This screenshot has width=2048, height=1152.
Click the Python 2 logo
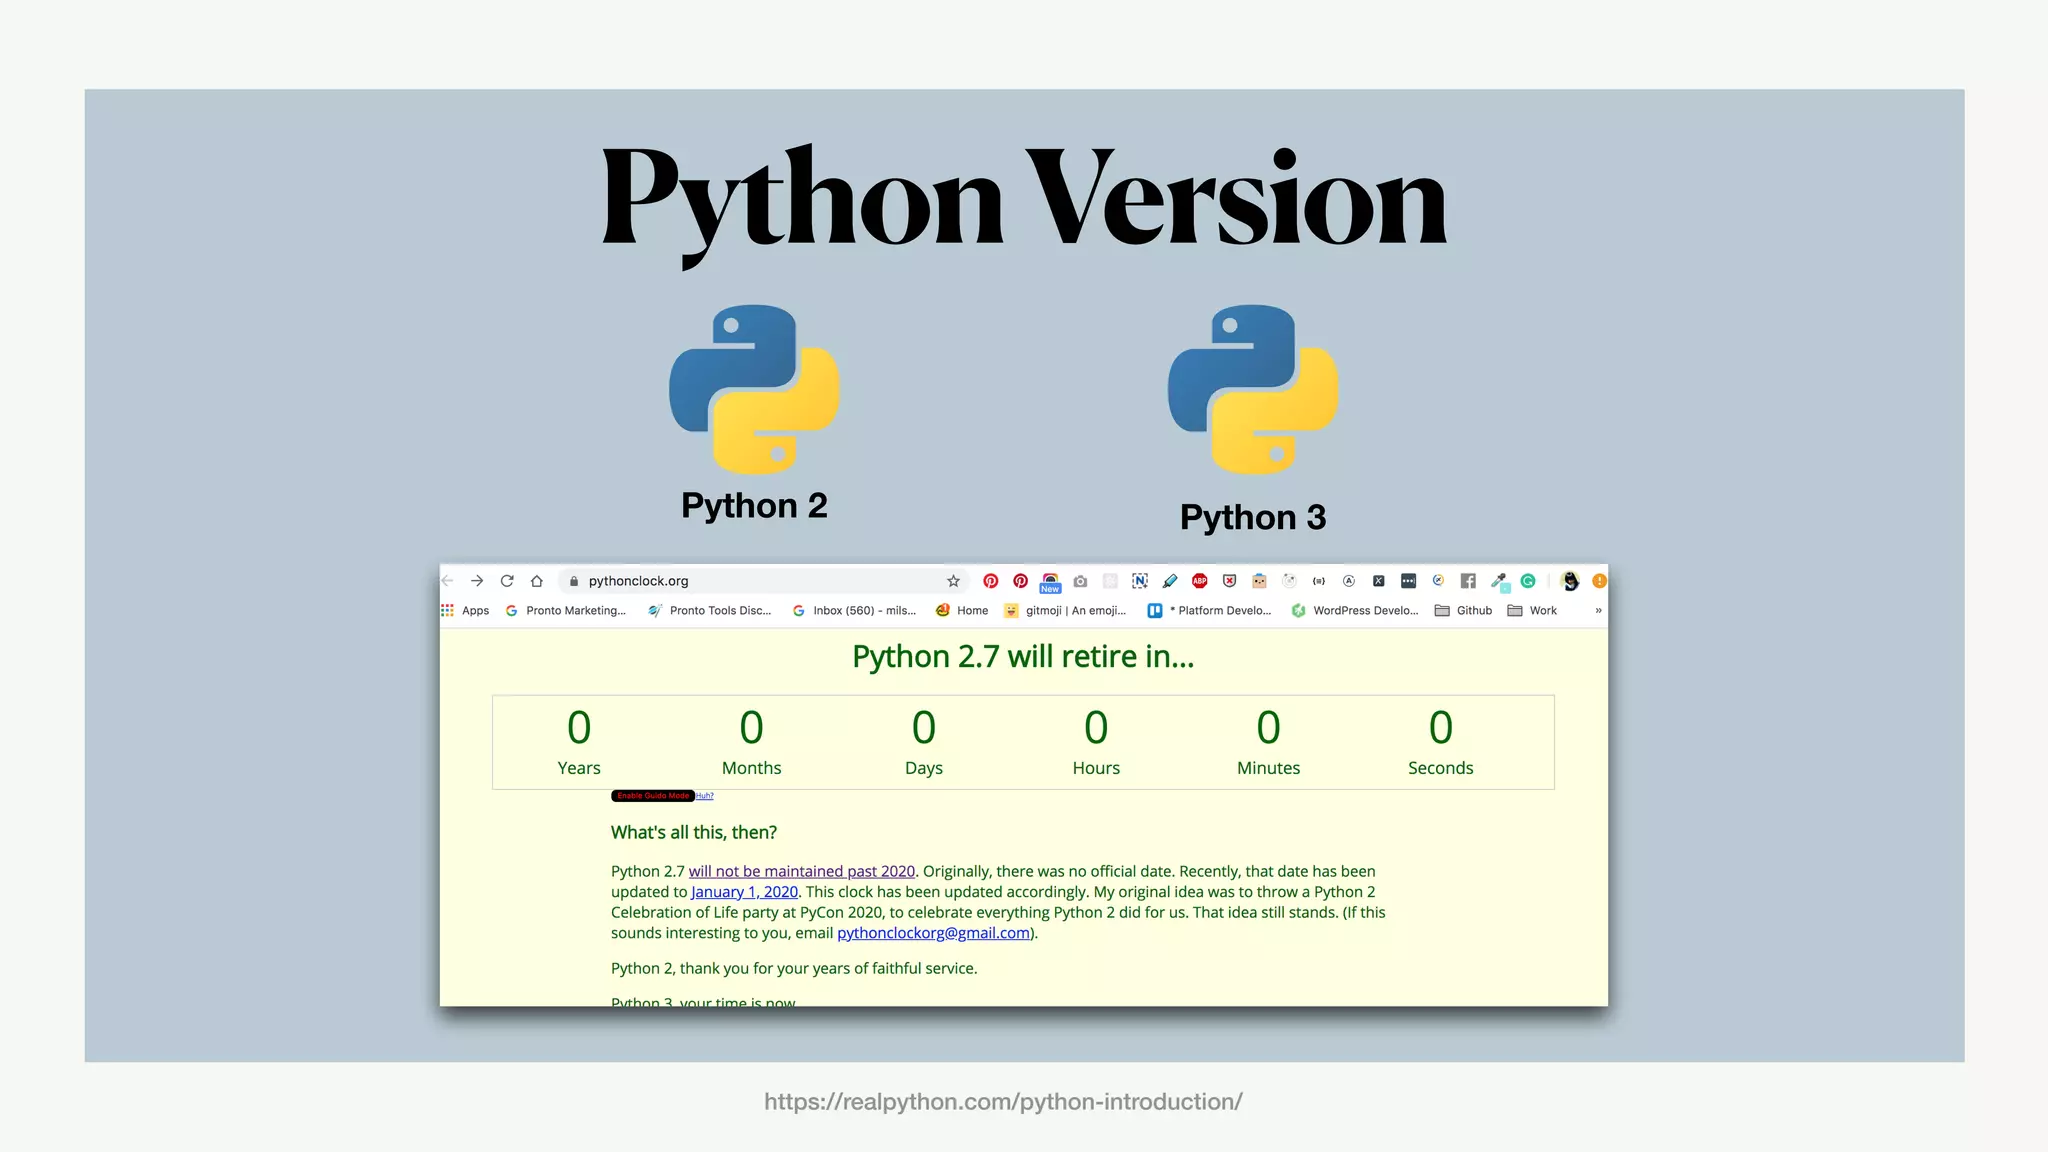coord(754,389)
